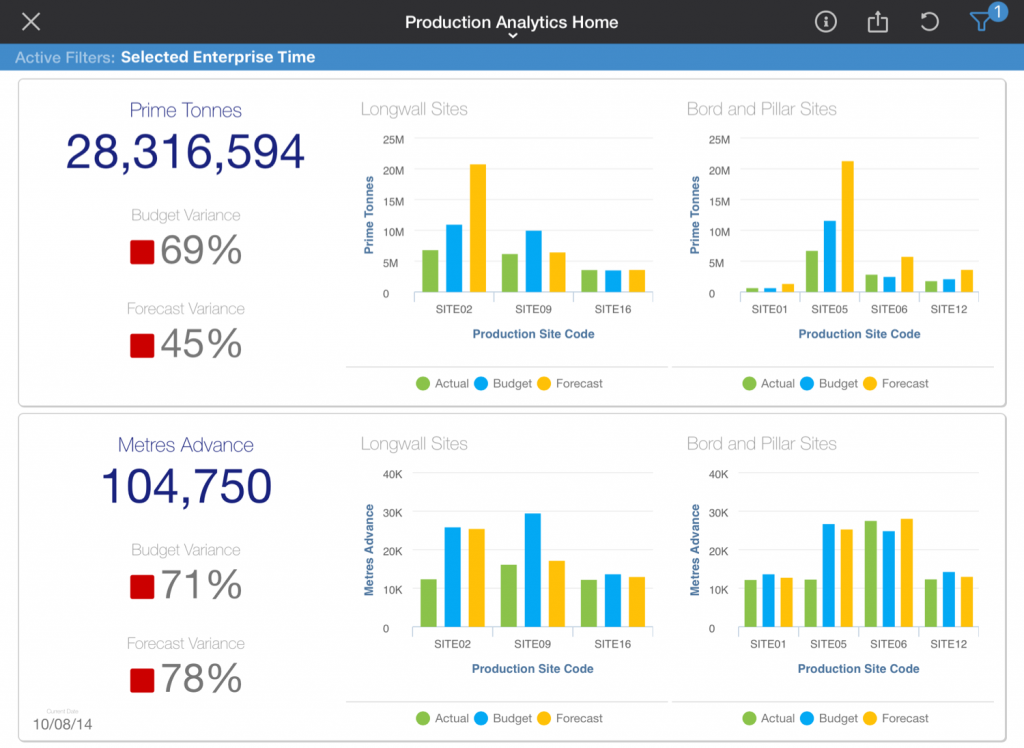Click the Prime Tonnes total value 28,316,594
Viewport: 1024px width, 748px height.
[185, 152]
